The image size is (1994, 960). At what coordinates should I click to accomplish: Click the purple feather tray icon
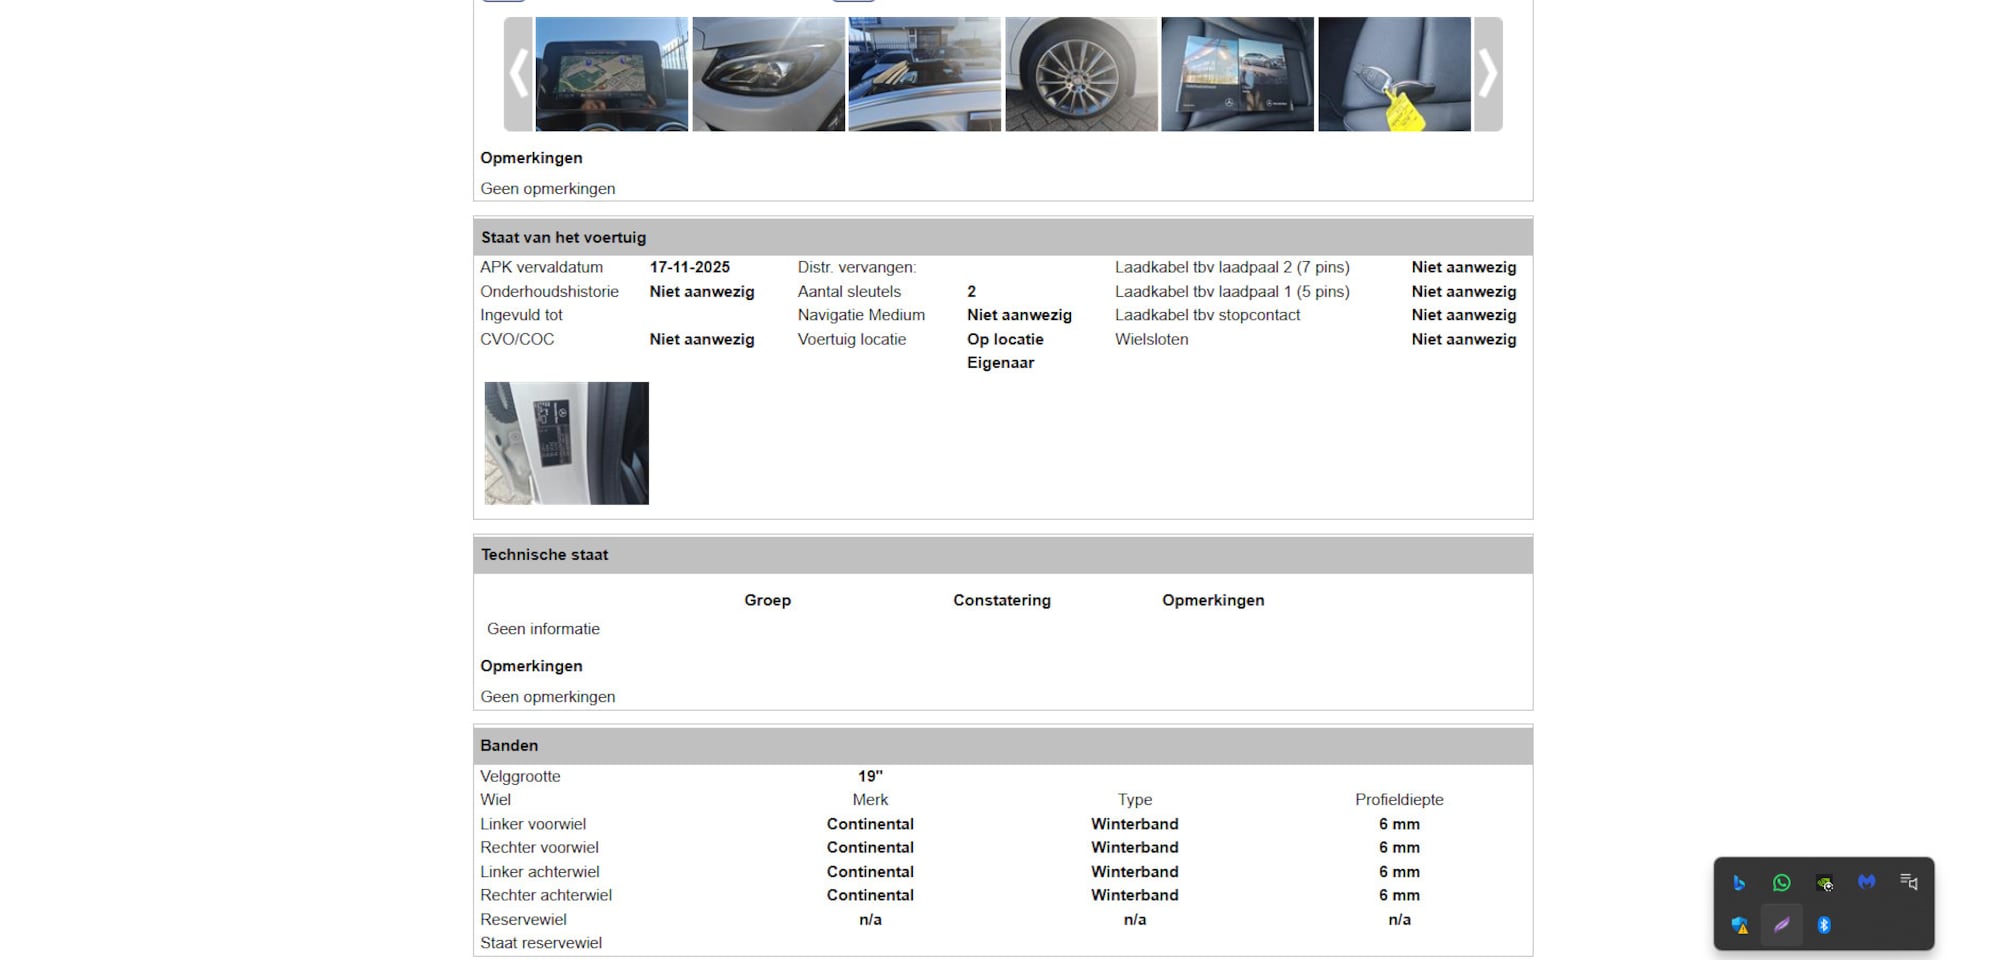tap(1782, 925)
